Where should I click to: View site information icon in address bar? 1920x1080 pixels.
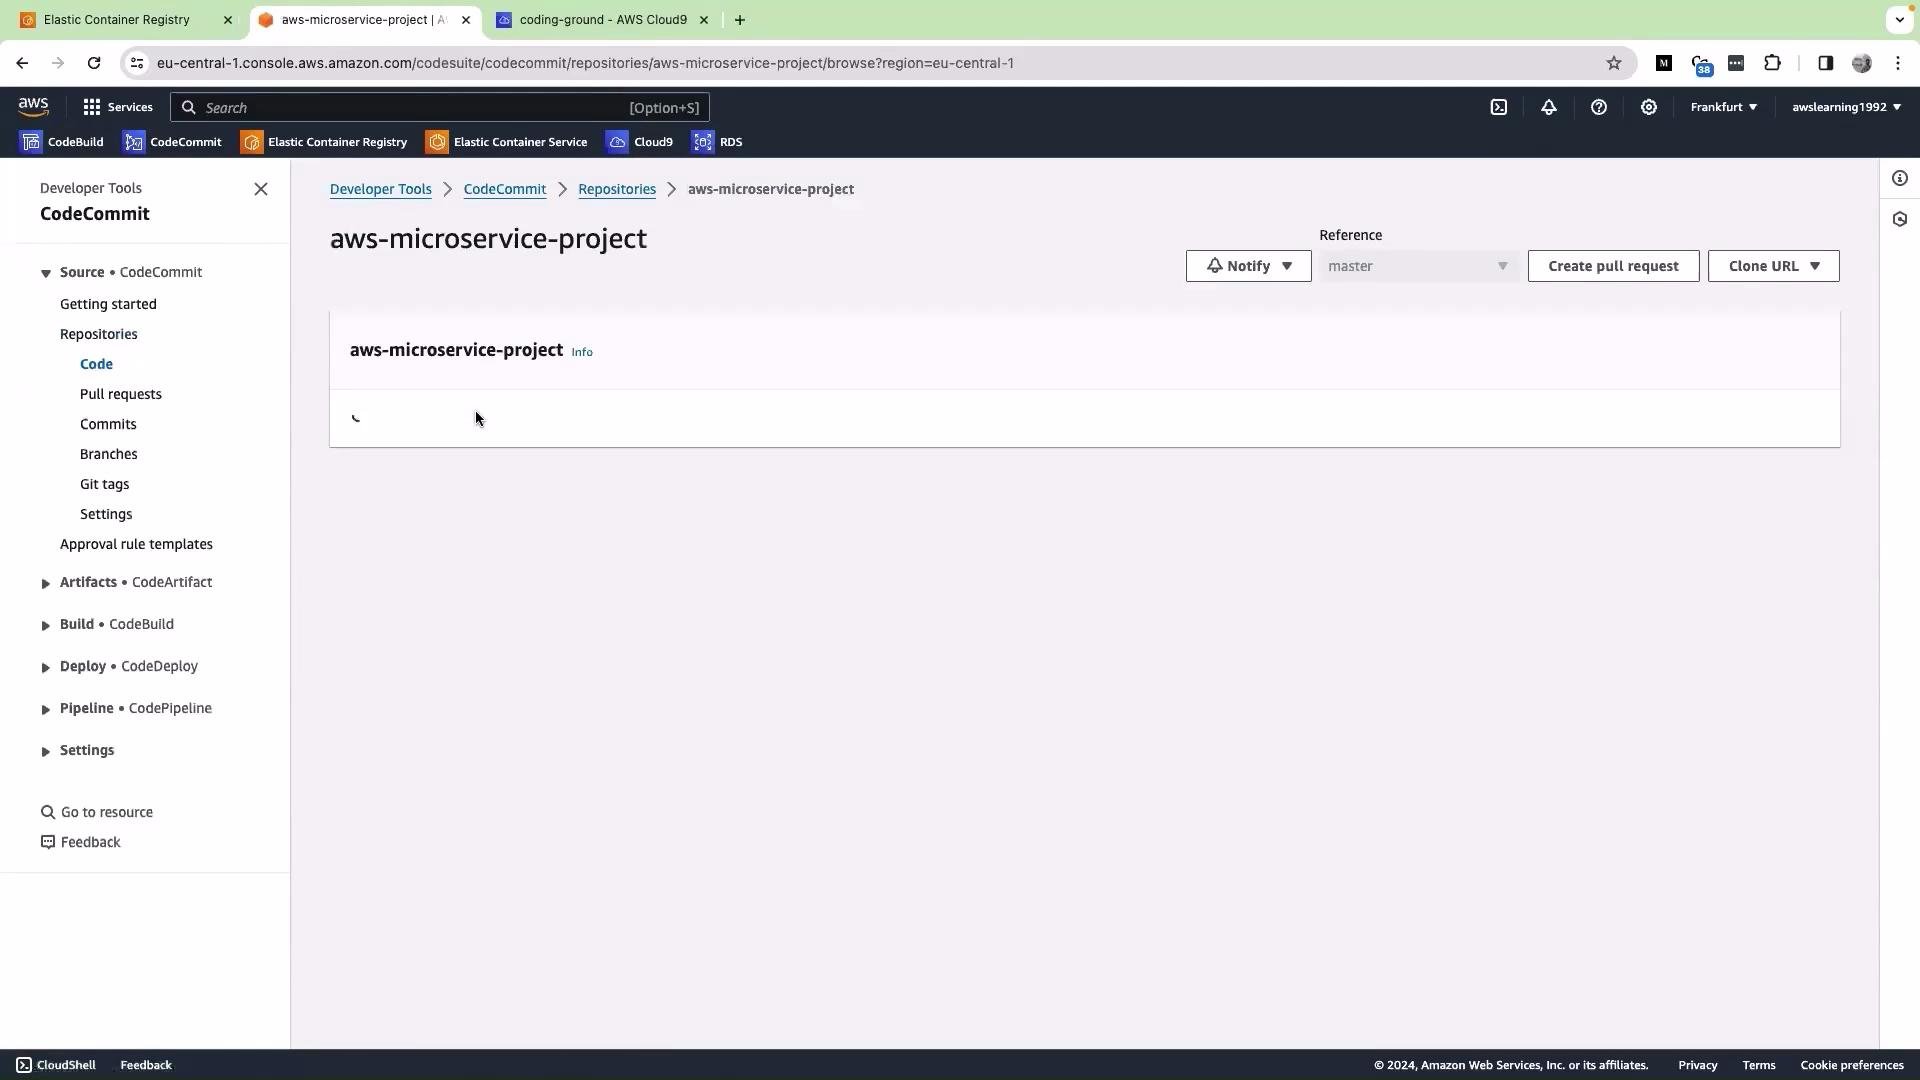click(x=137, y=63)
